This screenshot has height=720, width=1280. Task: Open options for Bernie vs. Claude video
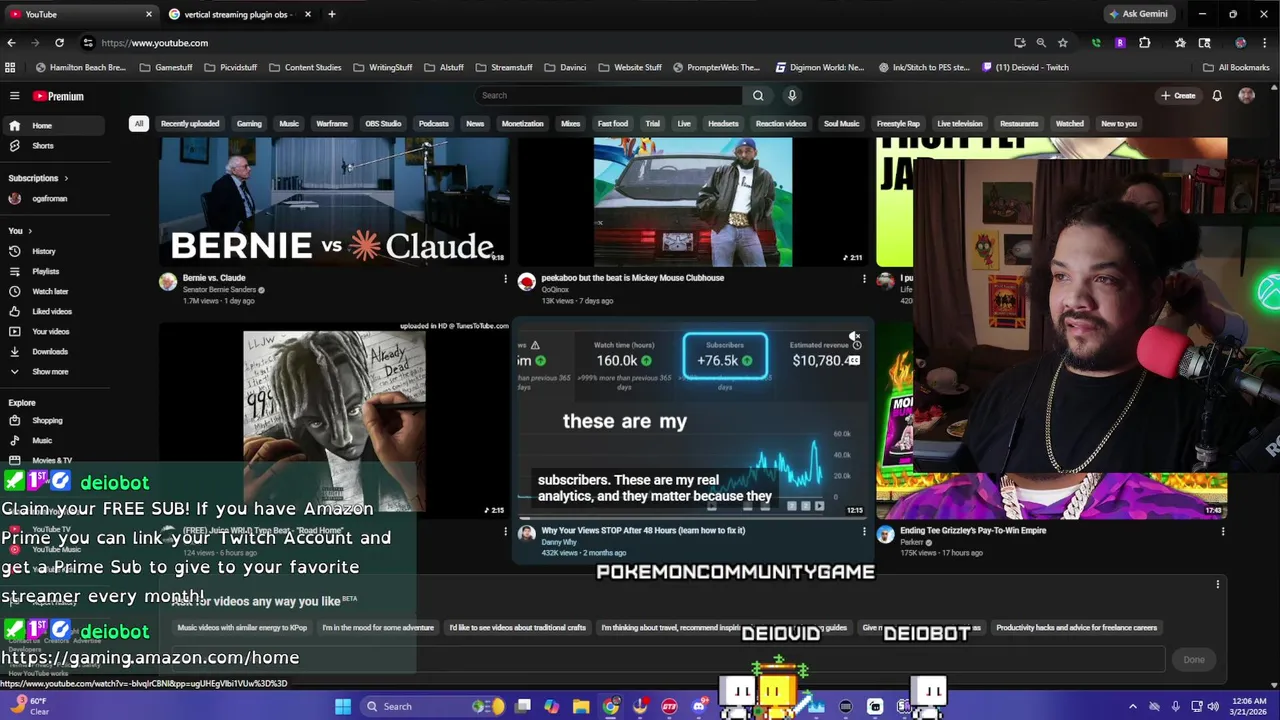[x=505, y=279]
